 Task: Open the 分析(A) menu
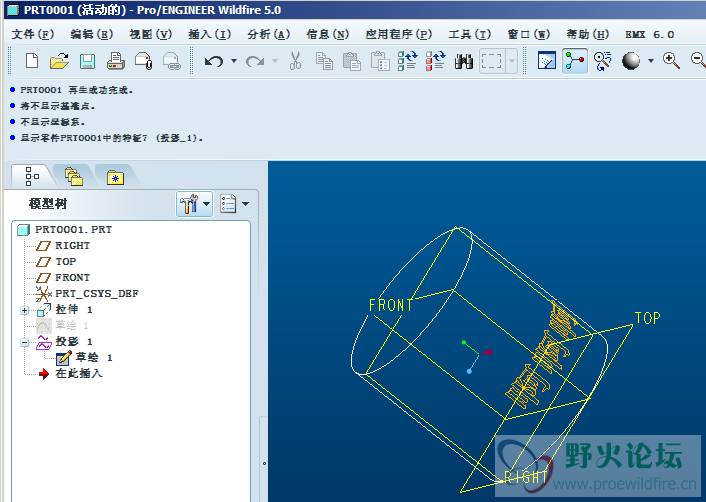coord(268,34)
